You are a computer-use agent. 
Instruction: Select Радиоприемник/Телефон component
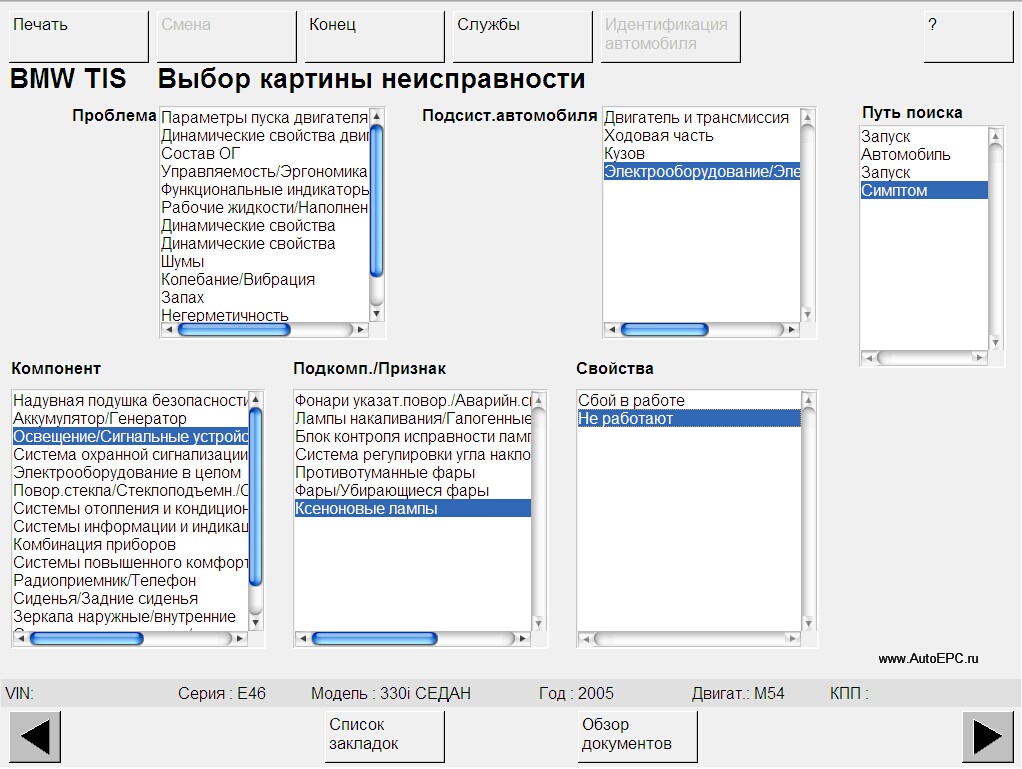130,581
